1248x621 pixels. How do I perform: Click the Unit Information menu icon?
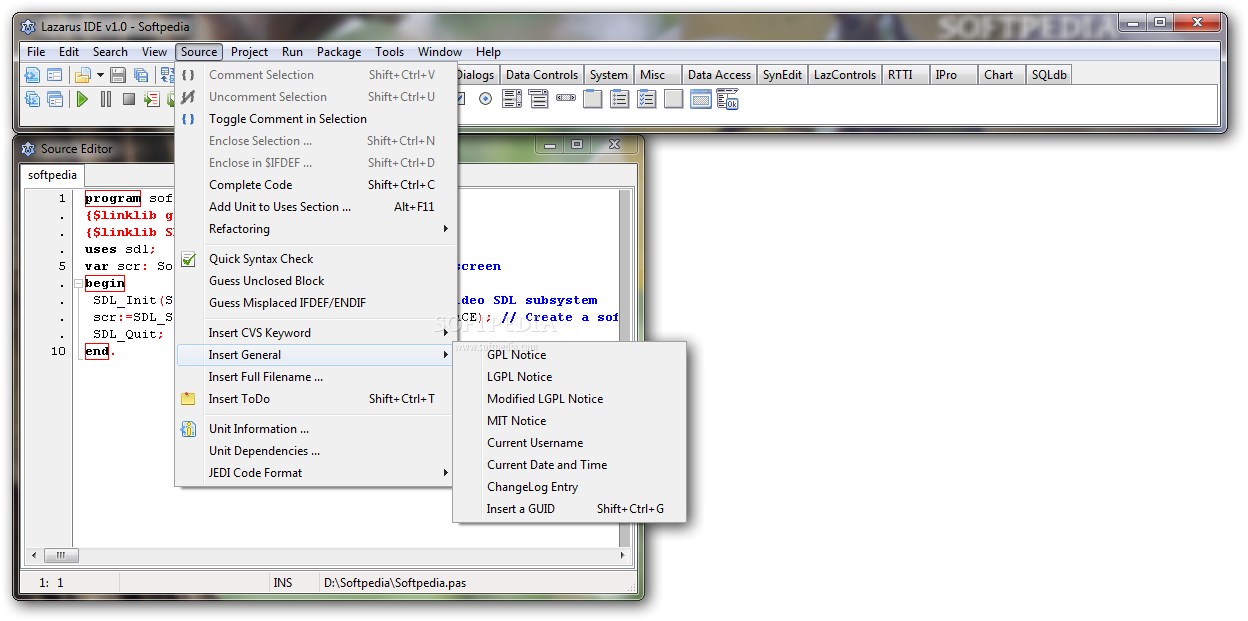point(188,429)
